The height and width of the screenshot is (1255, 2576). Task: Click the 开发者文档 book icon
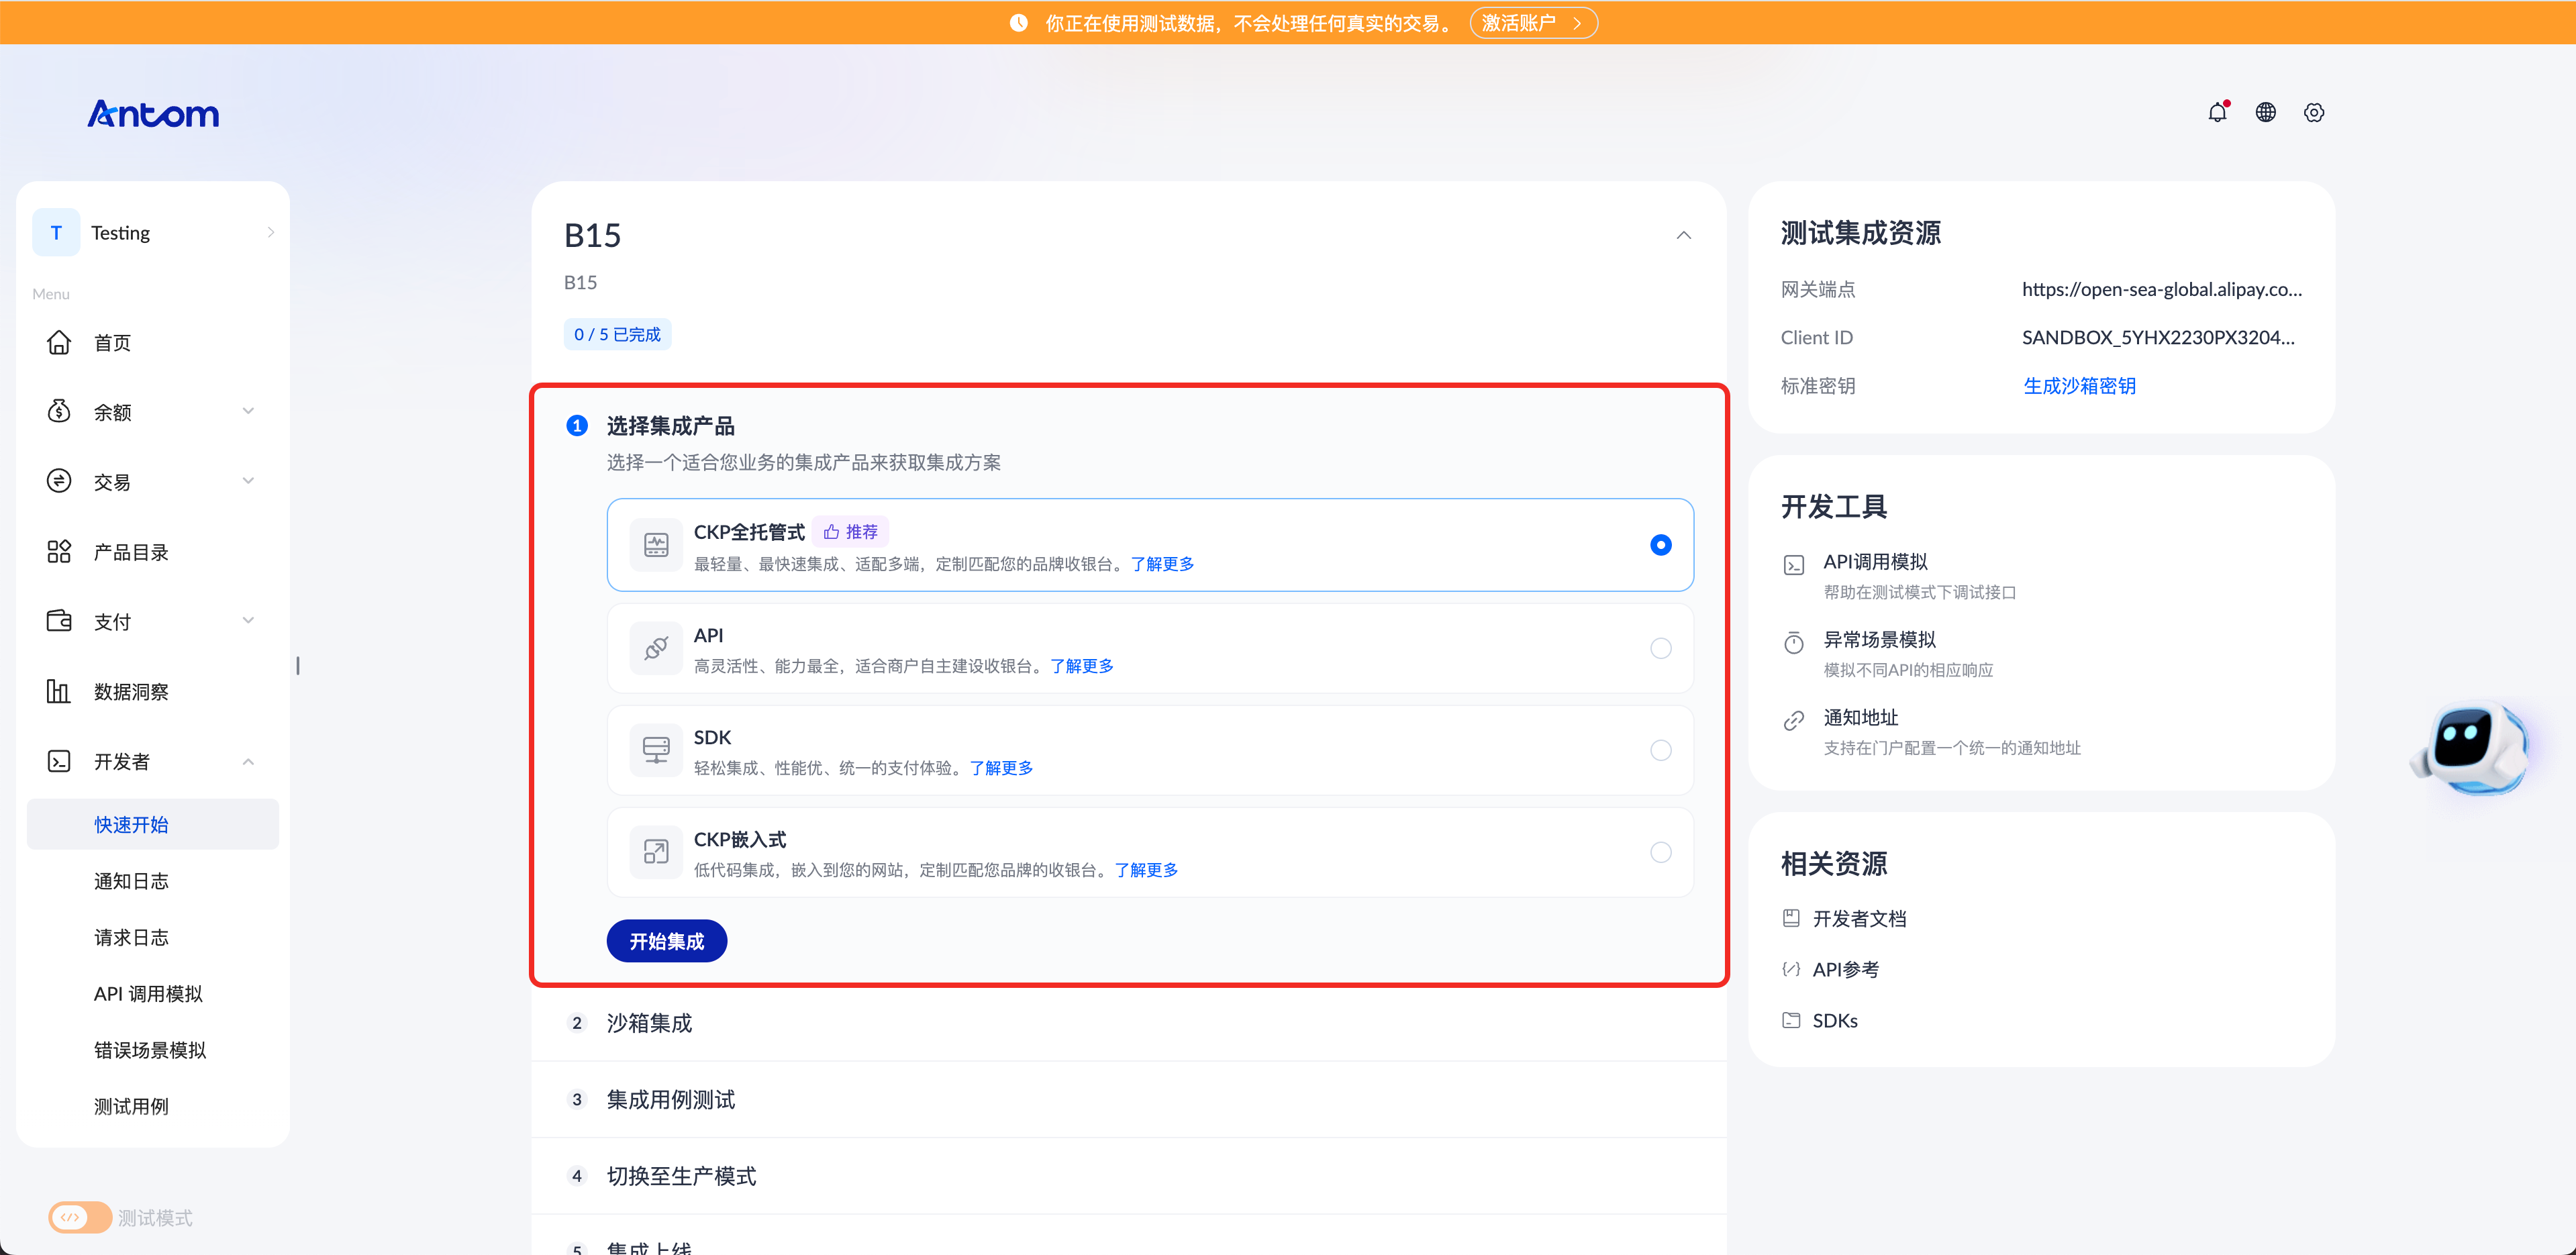point(1791,918)
